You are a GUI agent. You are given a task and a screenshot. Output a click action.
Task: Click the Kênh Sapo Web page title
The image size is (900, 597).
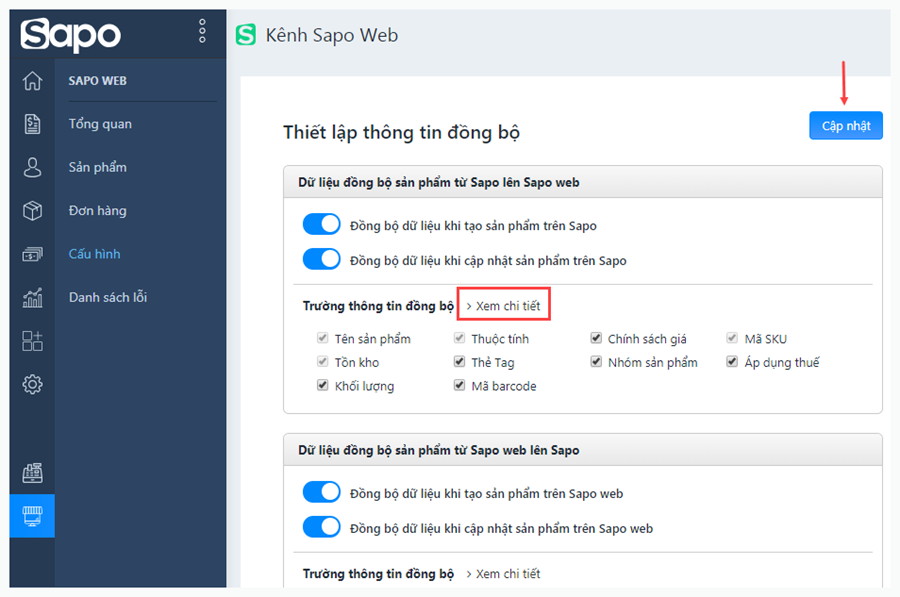tap(332, 36)
